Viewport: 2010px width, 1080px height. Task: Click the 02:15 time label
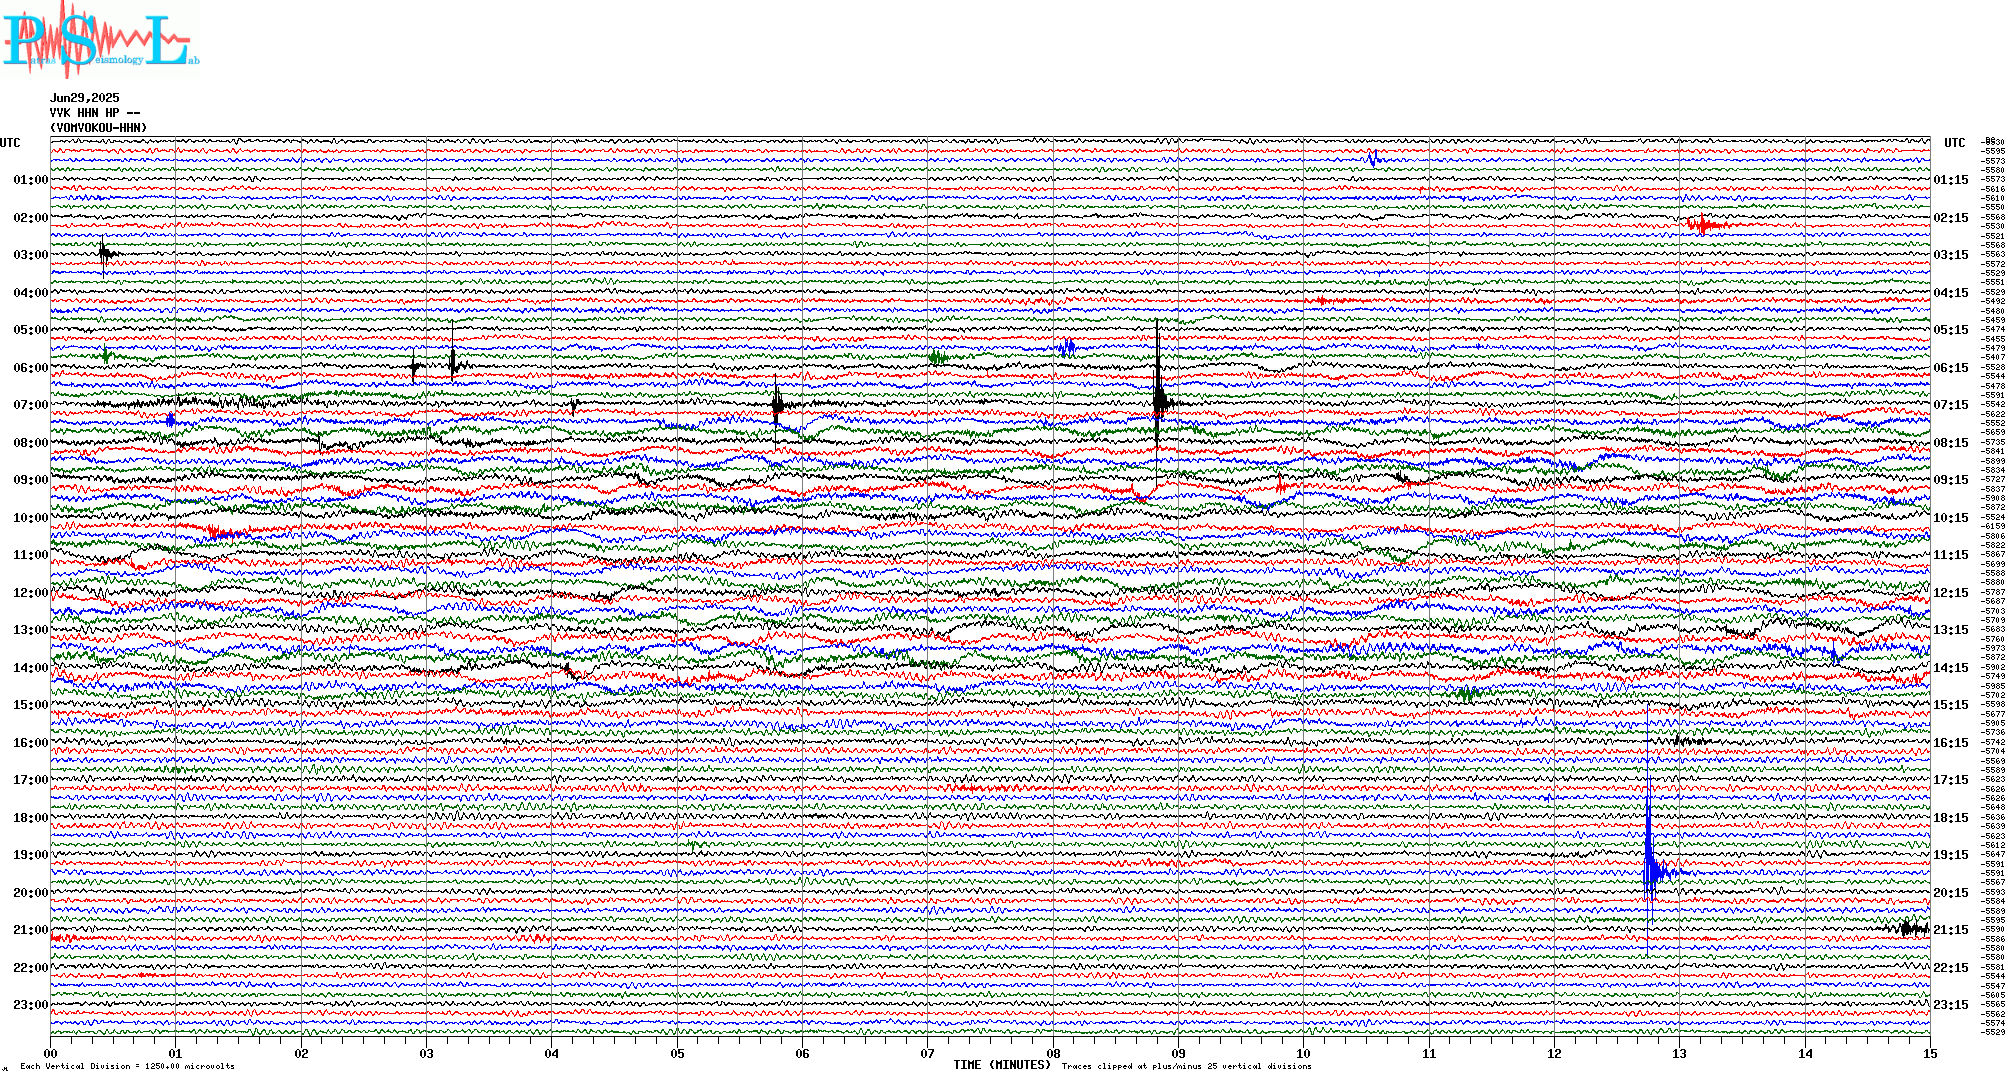(x=1951, y=218)
